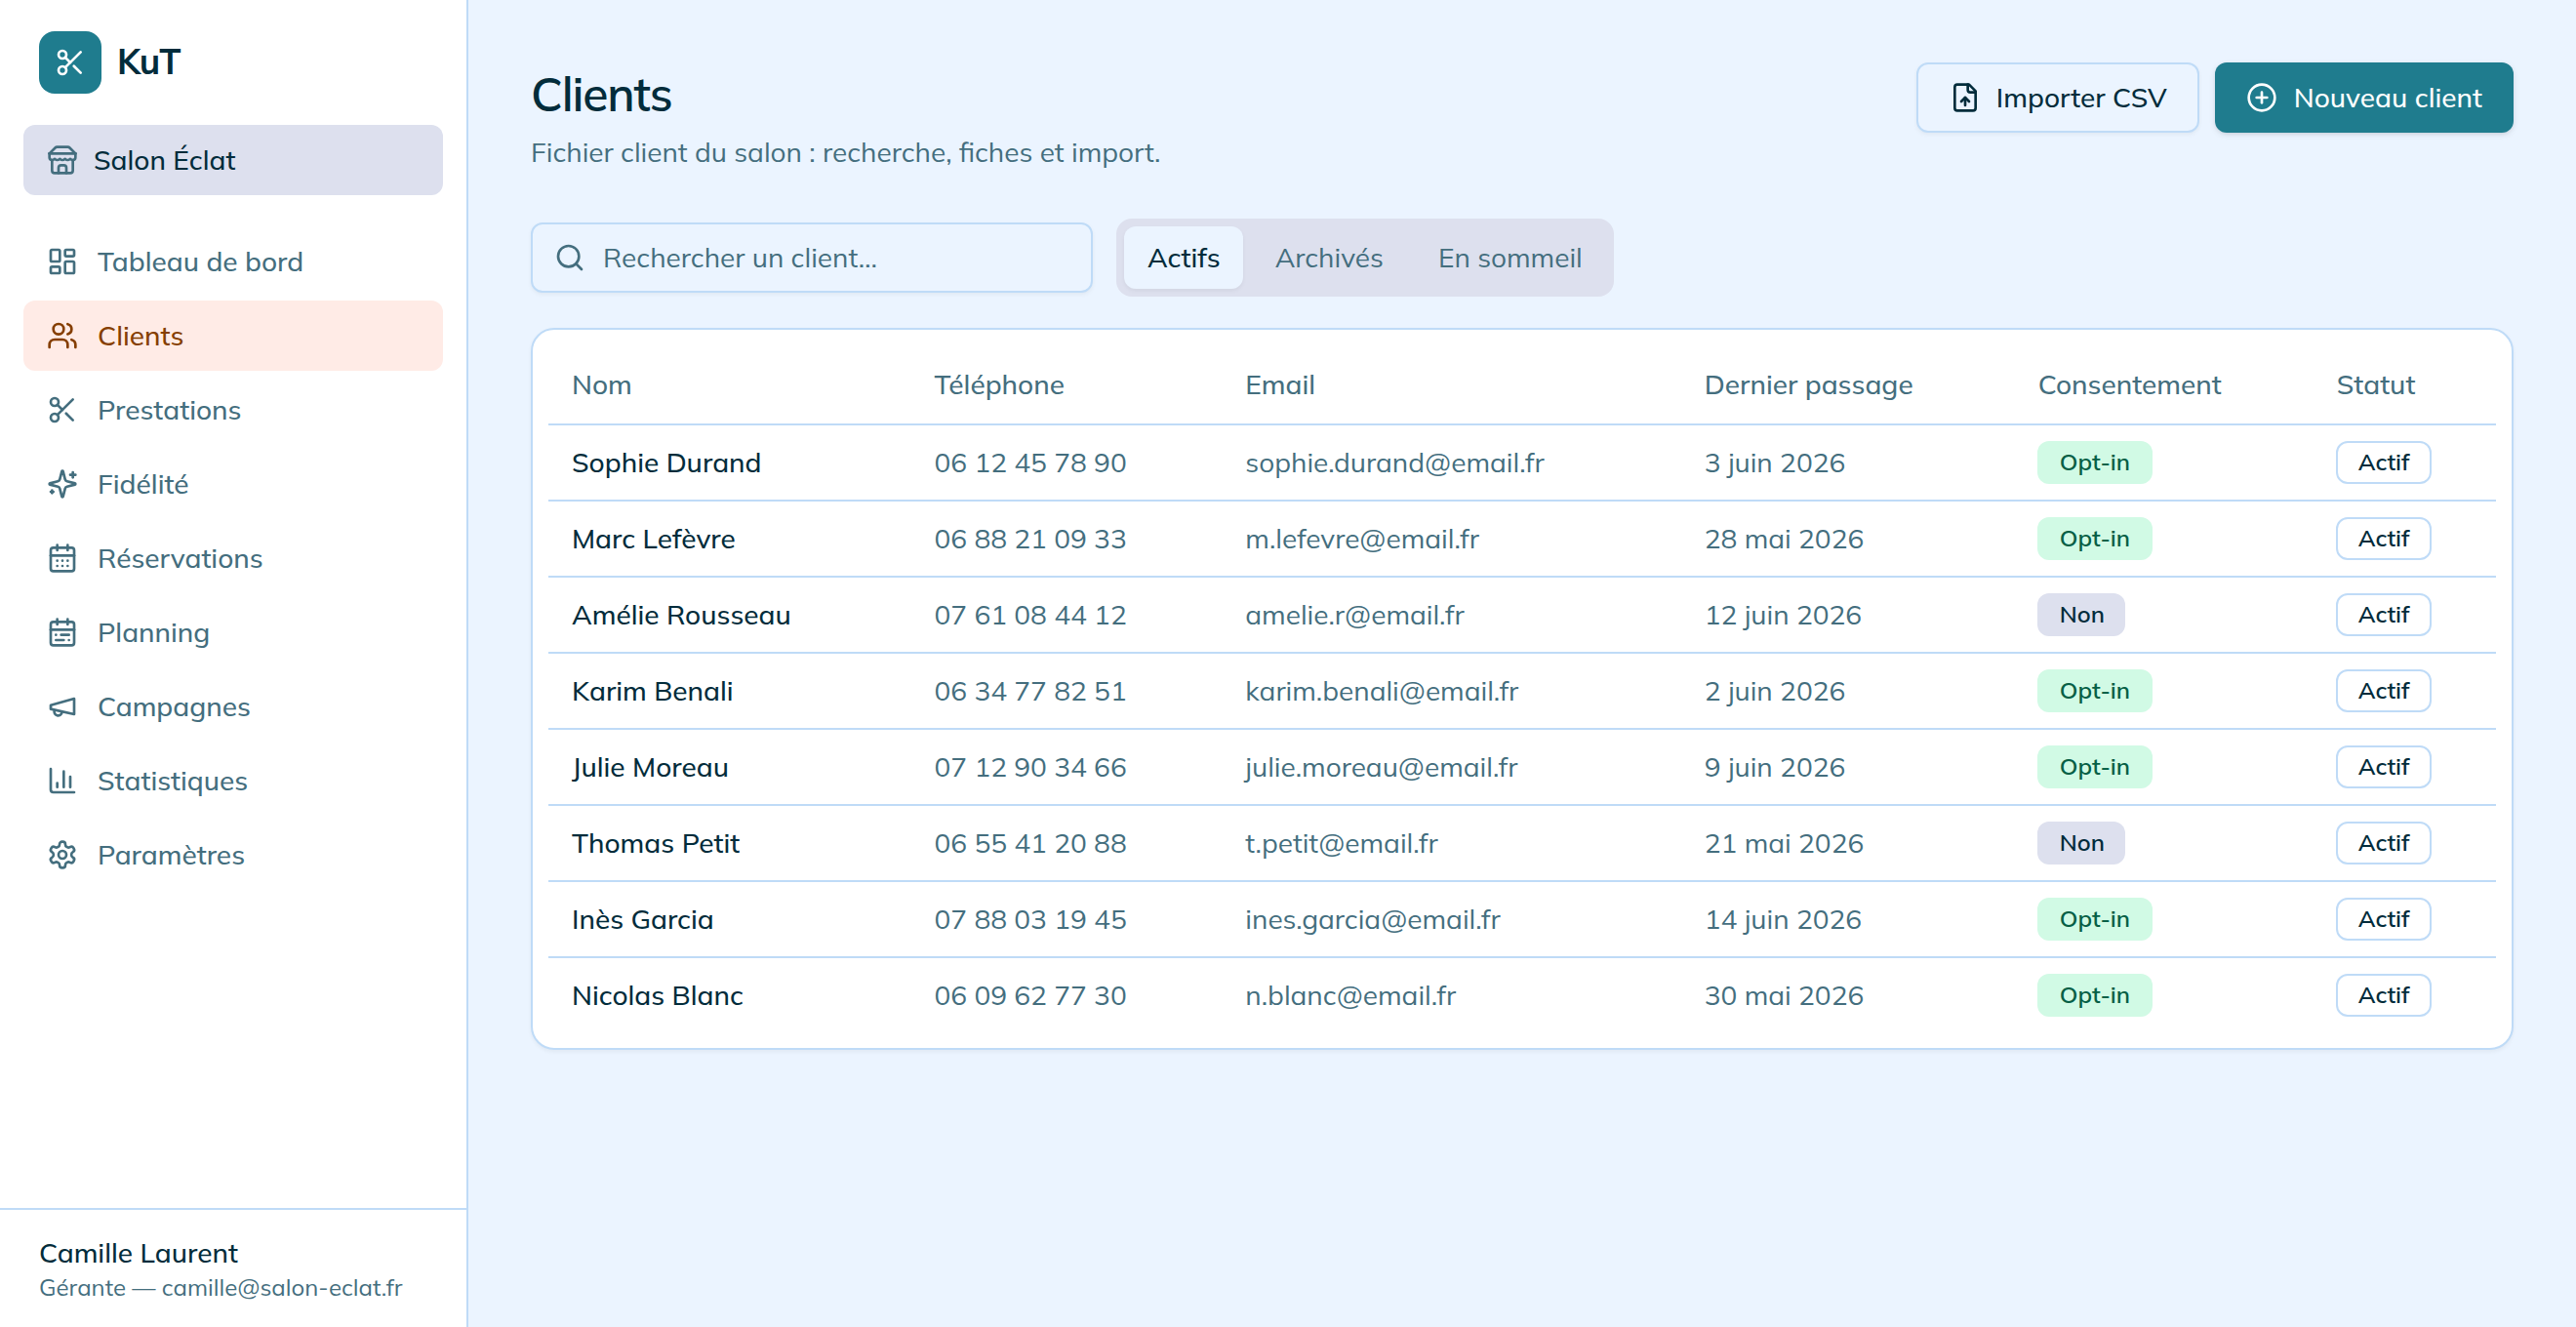Image resolution: width=2576 pixels, height=1327 pixels.
Task: Click Importer CSV button
Action: 2057,98
